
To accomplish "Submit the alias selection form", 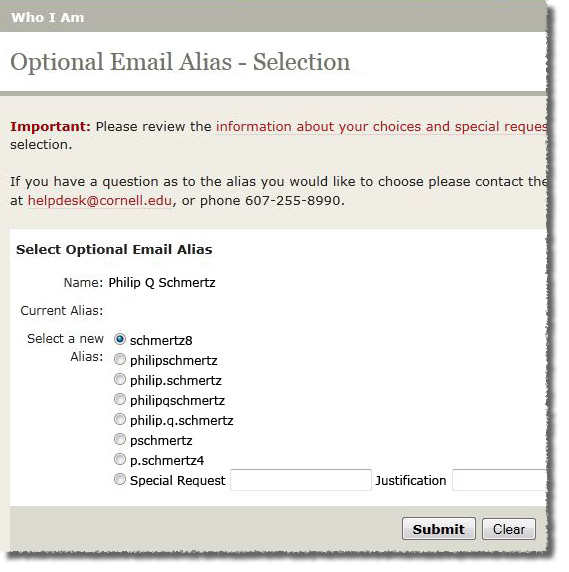I will (x=439, y=529).
